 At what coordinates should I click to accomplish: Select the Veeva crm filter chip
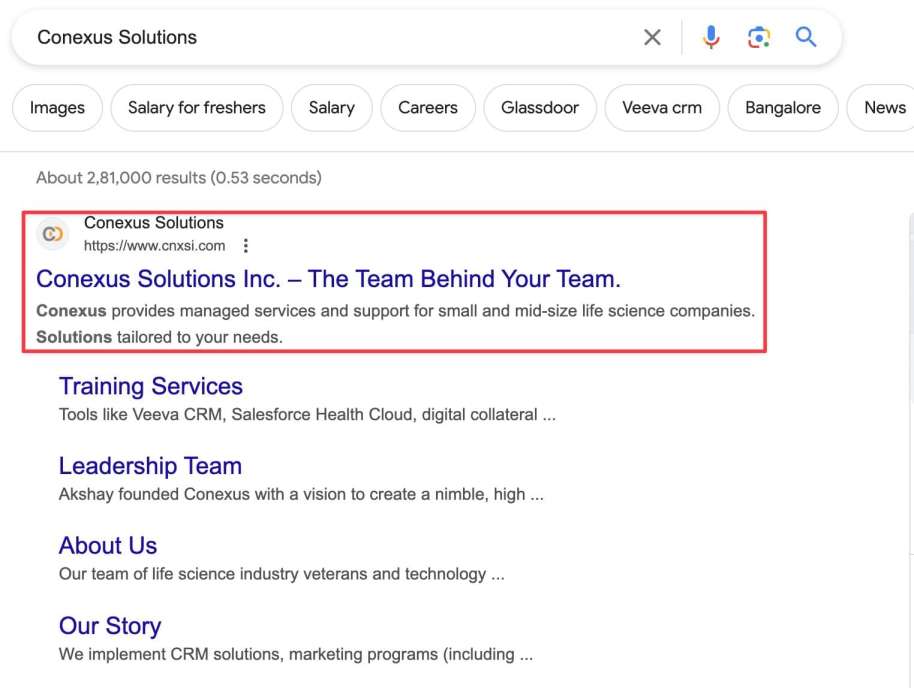tap(662, 108)
